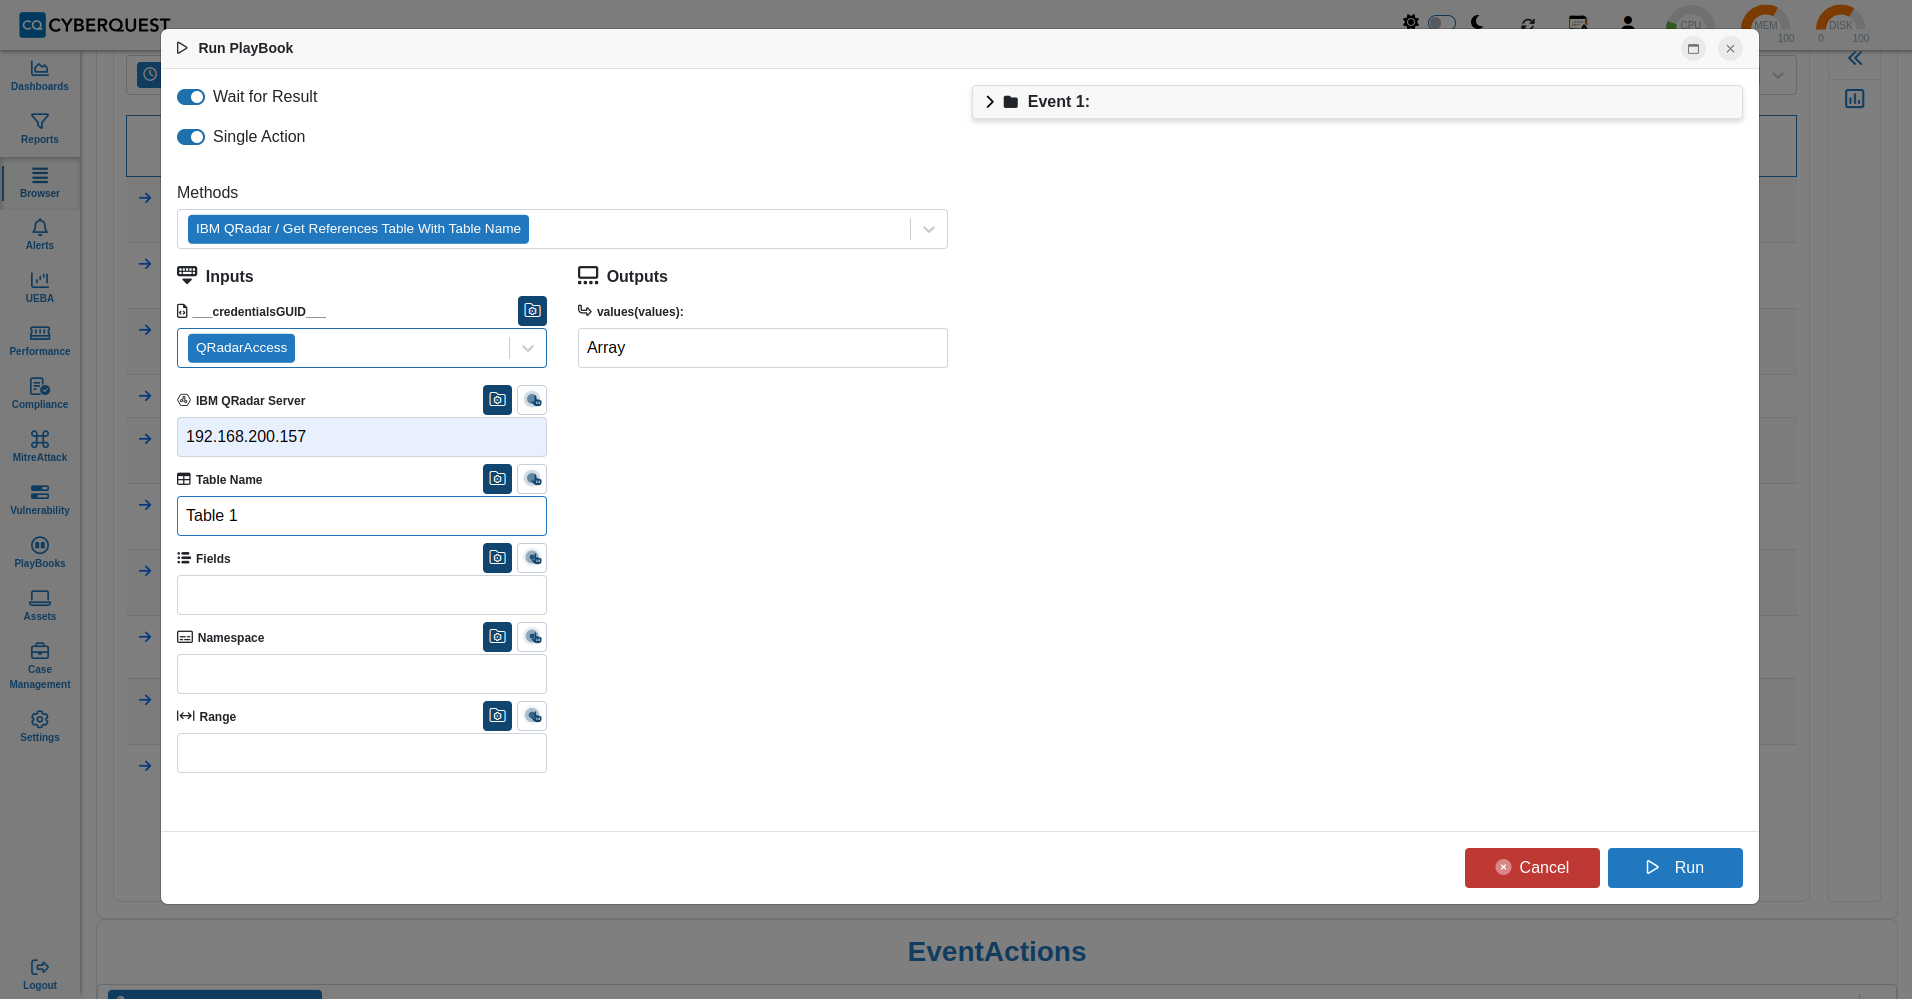Maximize the Run PlayBook dialog
Image resolution: width=1912 pixels, height=999 pixels.
pyautogui.click(x=1693, y=48)
